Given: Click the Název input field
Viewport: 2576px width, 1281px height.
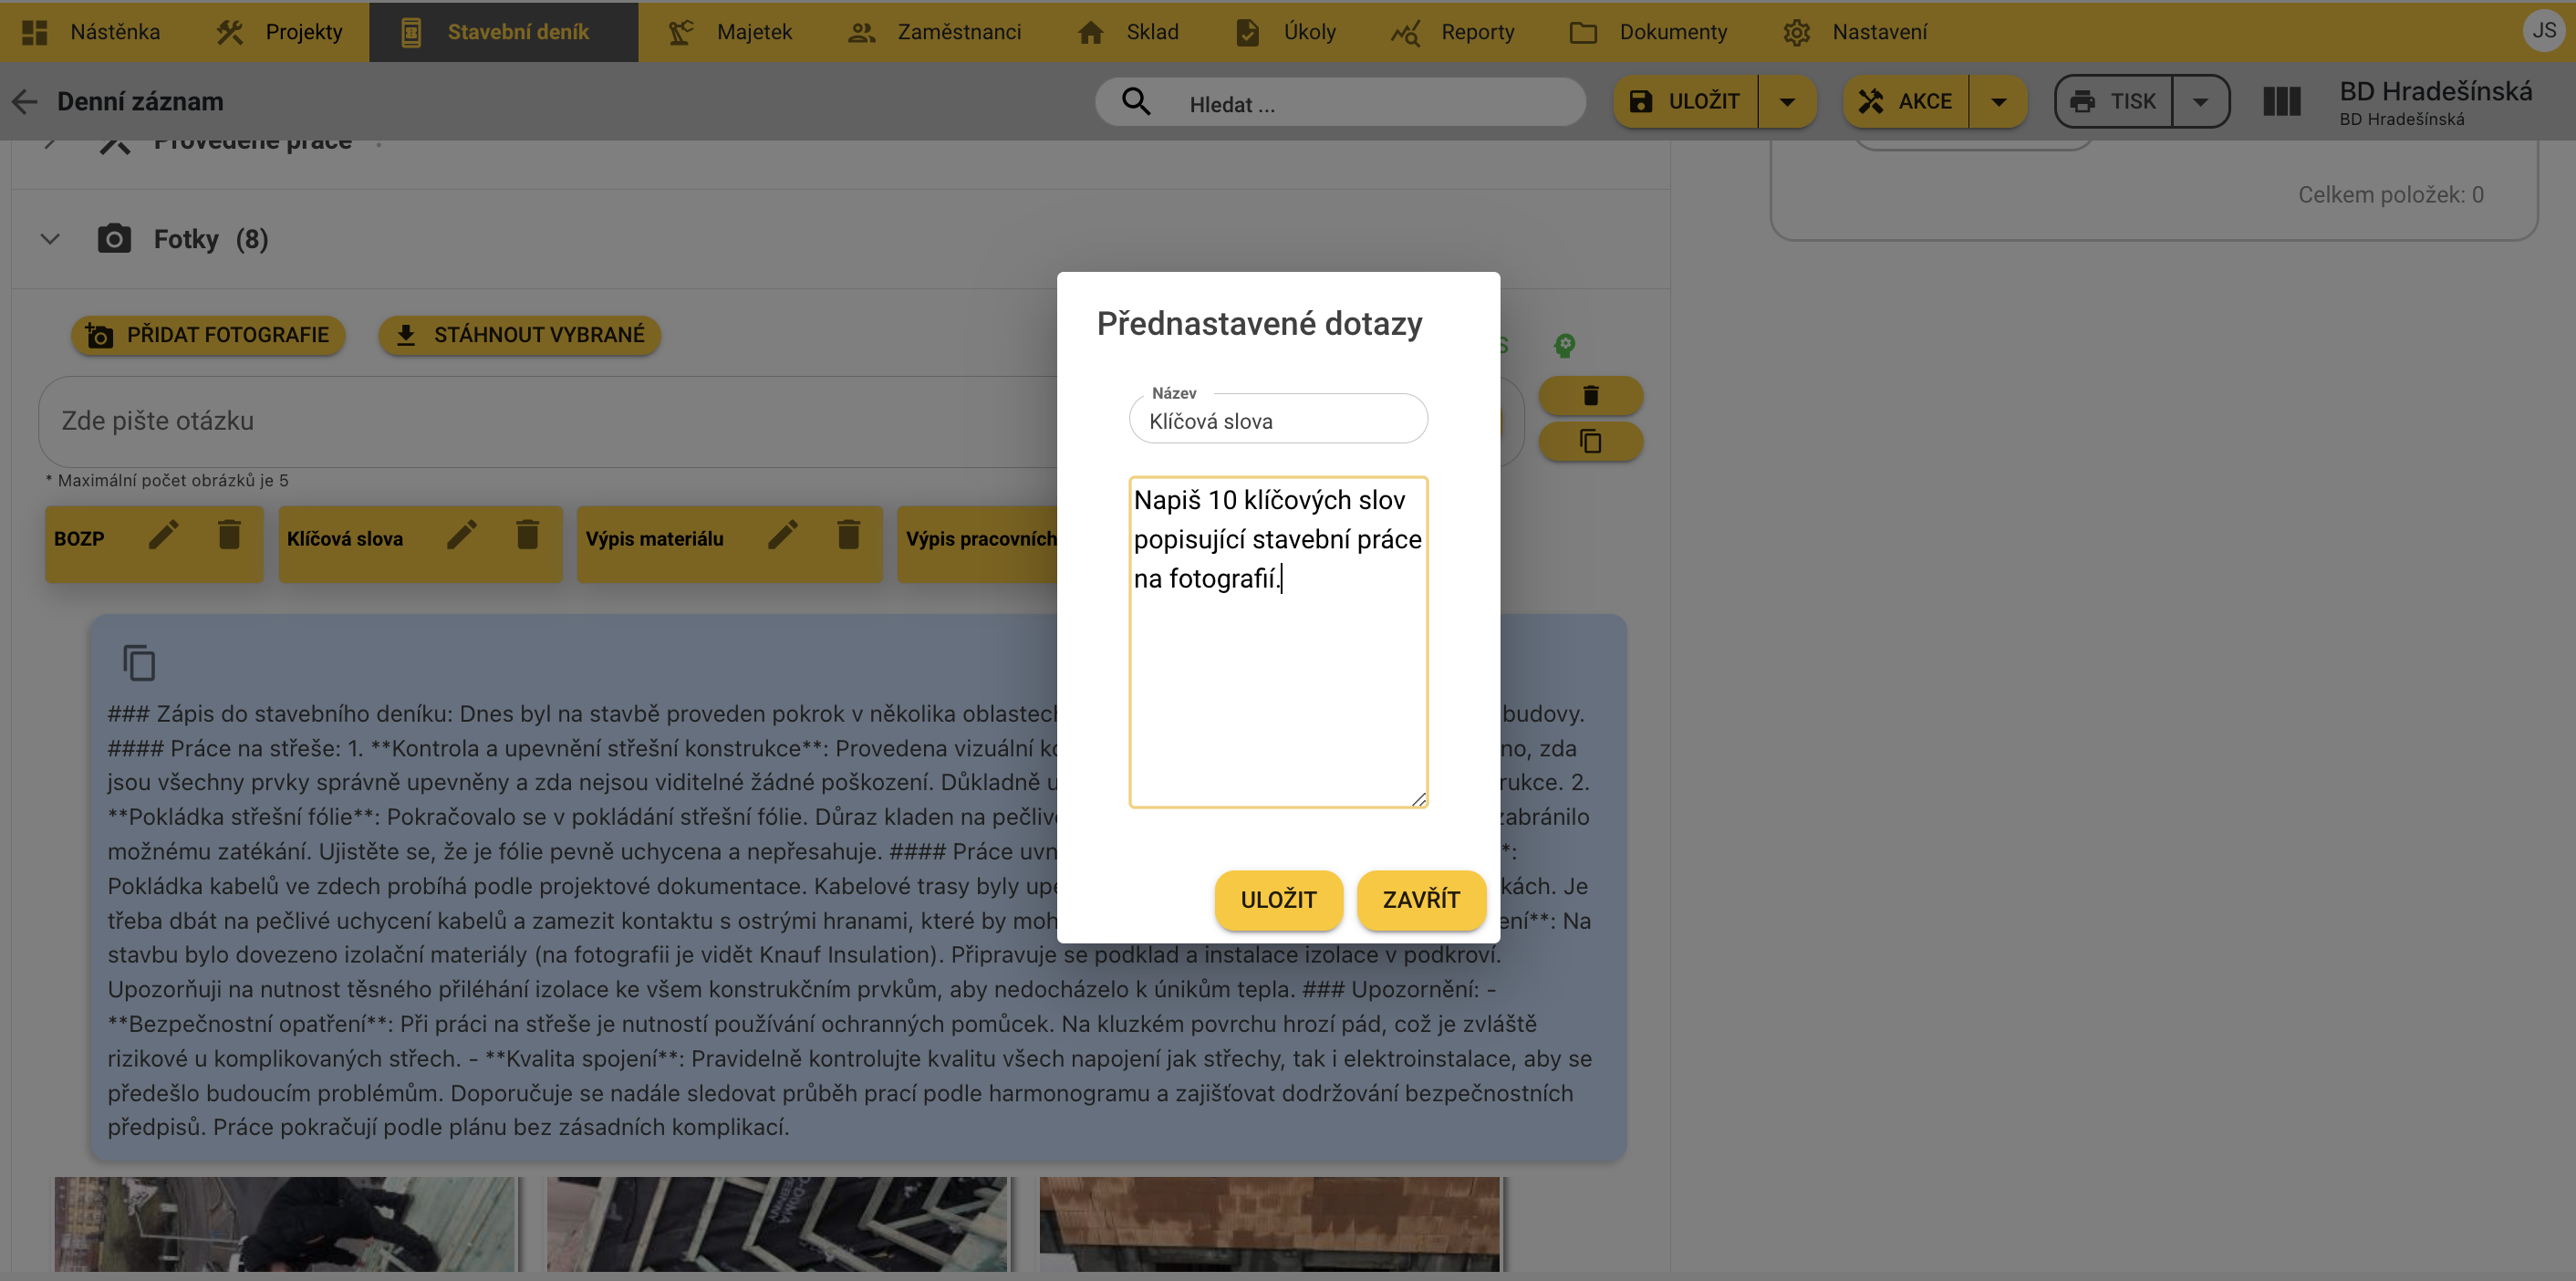Looking at the screenshot, I should pos(1278,421).
